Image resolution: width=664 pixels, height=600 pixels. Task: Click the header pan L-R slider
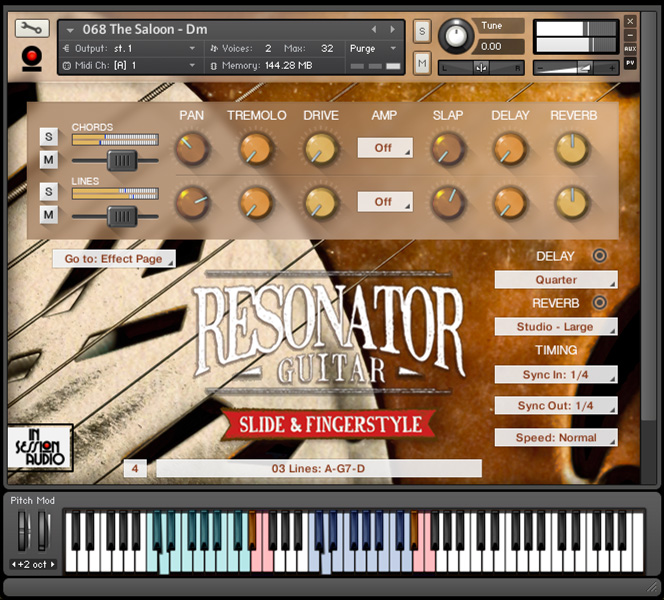click(x=481, y=68)
